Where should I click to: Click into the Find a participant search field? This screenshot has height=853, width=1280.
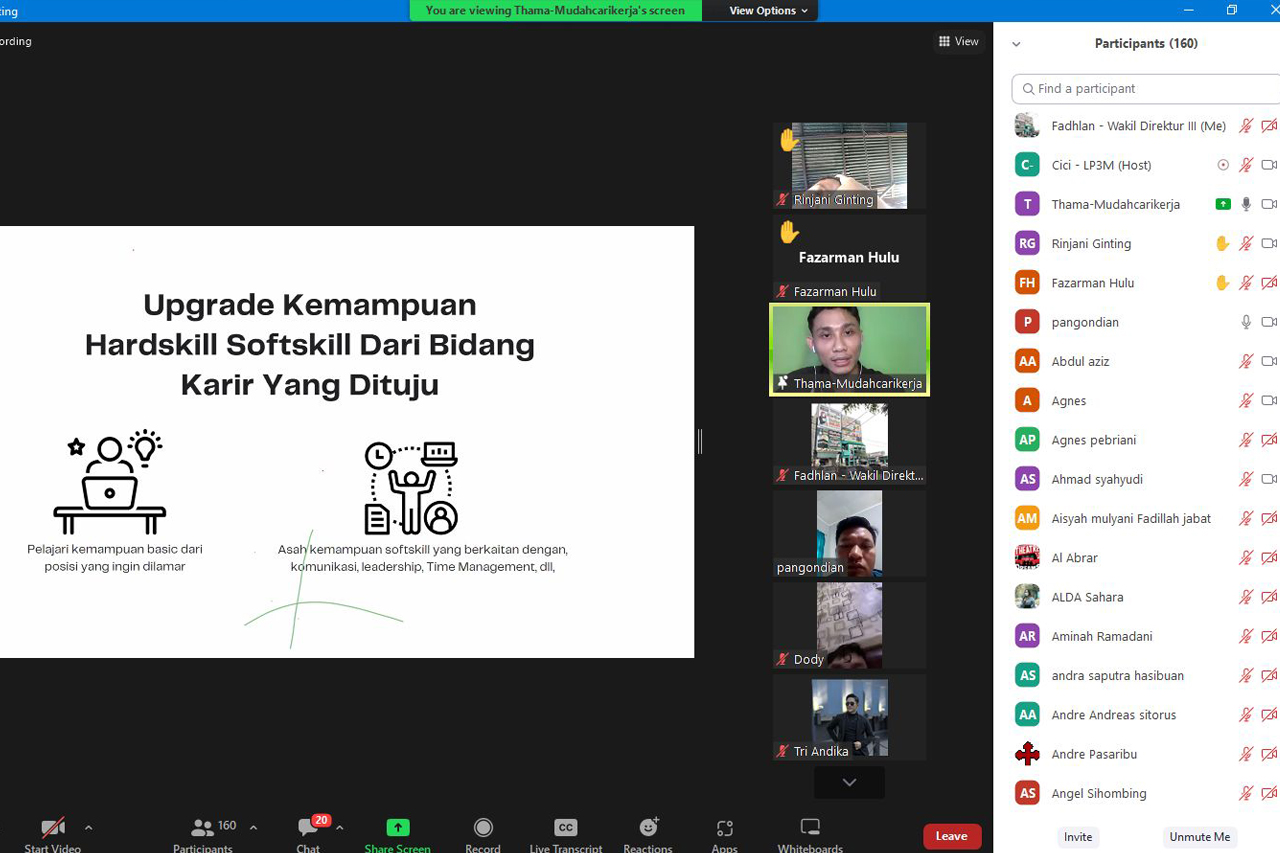pos(1146,89)
